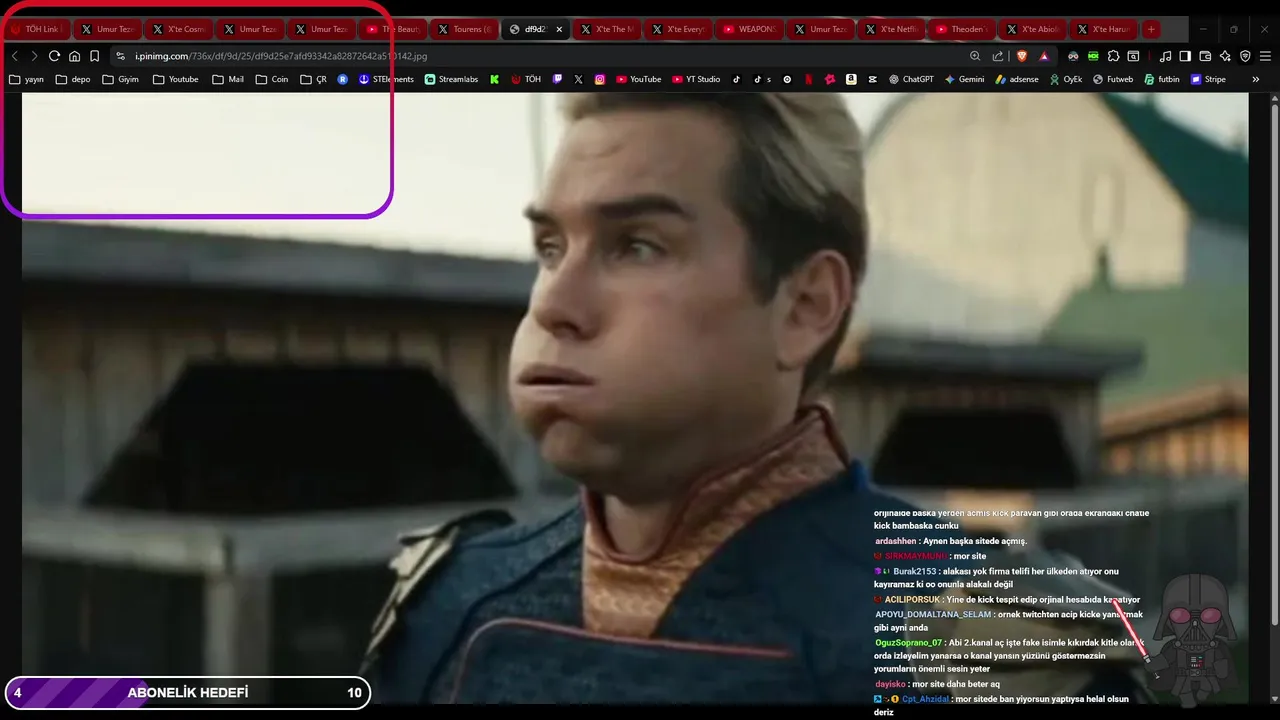
Task: Open the Brave Wallet icon
Action: [1205, 56]
